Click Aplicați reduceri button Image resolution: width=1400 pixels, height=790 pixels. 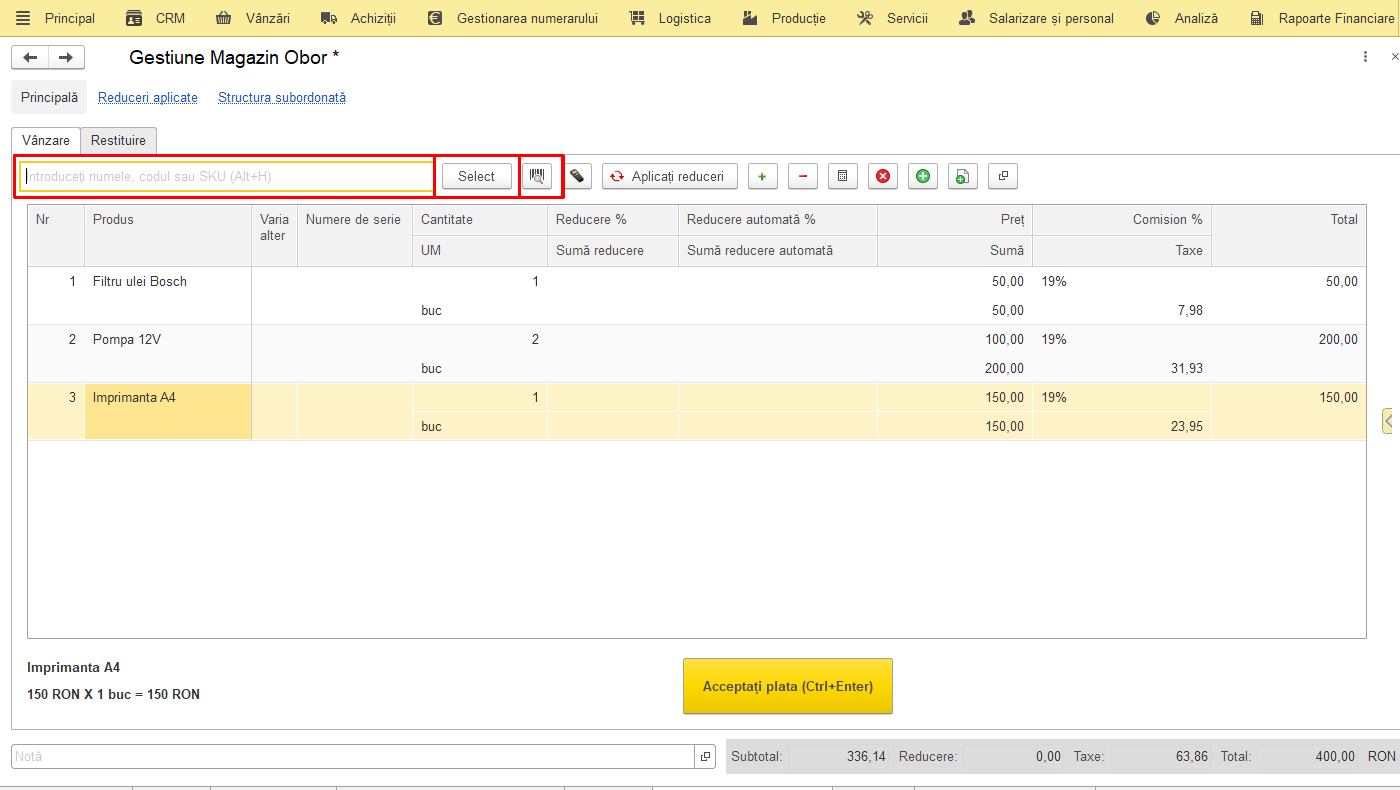[x=670, y=176]
